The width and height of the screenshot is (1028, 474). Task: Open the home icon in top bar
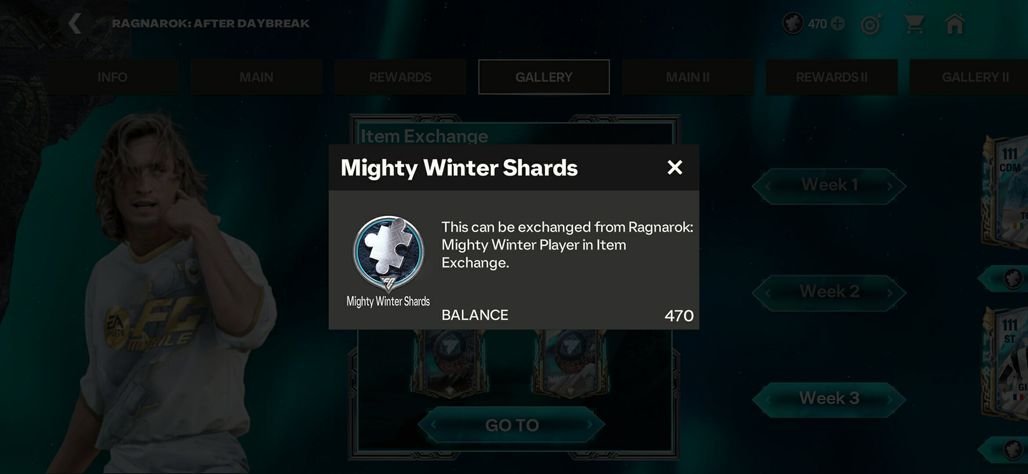(x=955, y=24)
